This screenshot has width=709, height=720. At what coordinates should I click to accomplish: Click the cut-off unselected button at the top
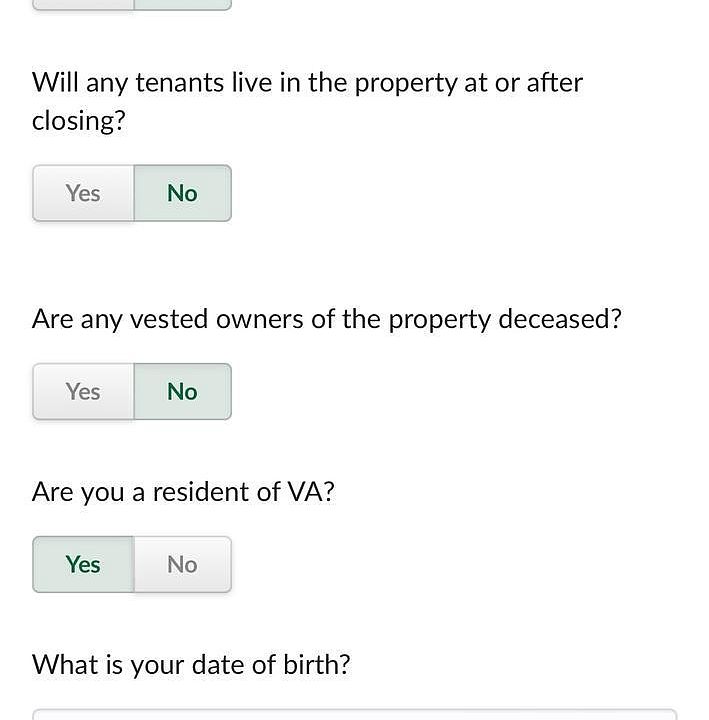(x=83, y=5)
